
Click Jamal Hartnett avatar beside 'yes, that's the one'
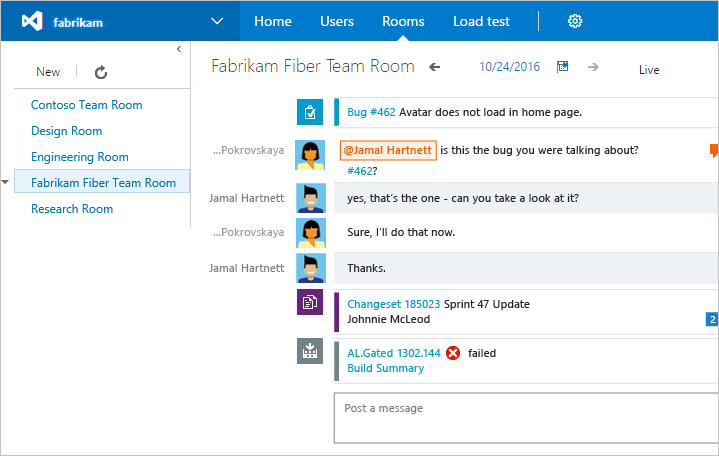(311, 198)
